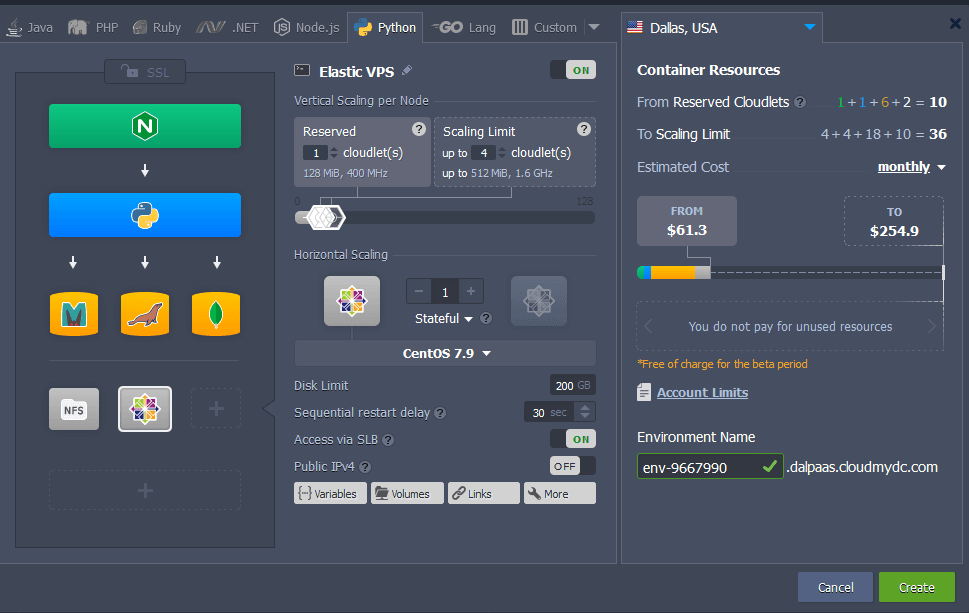Choose the MongoDB NoSQL database icon
Viewport: 969px width, 613px height.
click(216, 314)
